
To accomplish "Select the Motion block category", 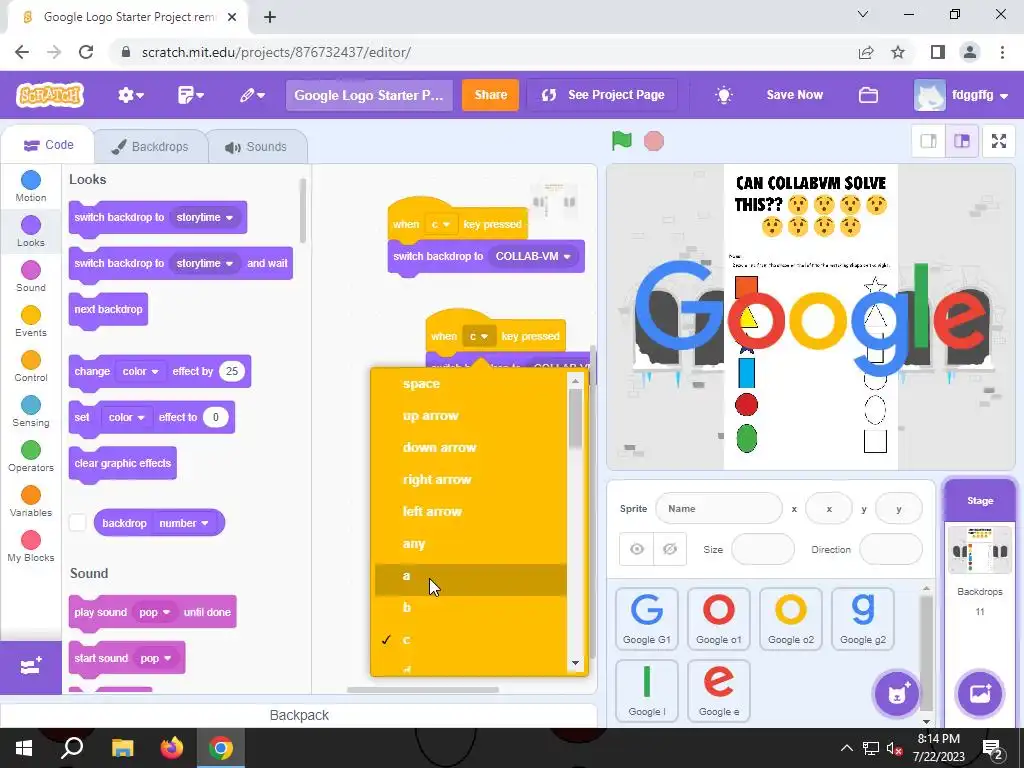I will point(31,186).
